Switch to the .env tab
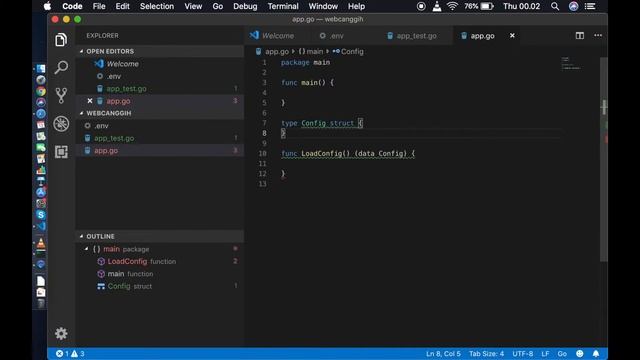Viewport: 640px width, 360px height. 337,36
